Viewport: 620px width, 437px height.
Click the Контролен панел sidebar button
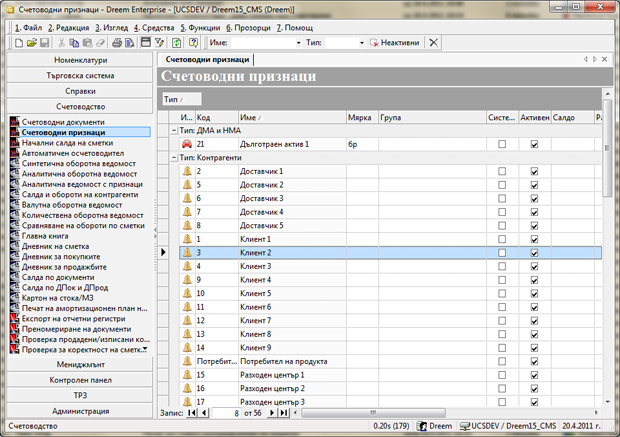(80, 380)
